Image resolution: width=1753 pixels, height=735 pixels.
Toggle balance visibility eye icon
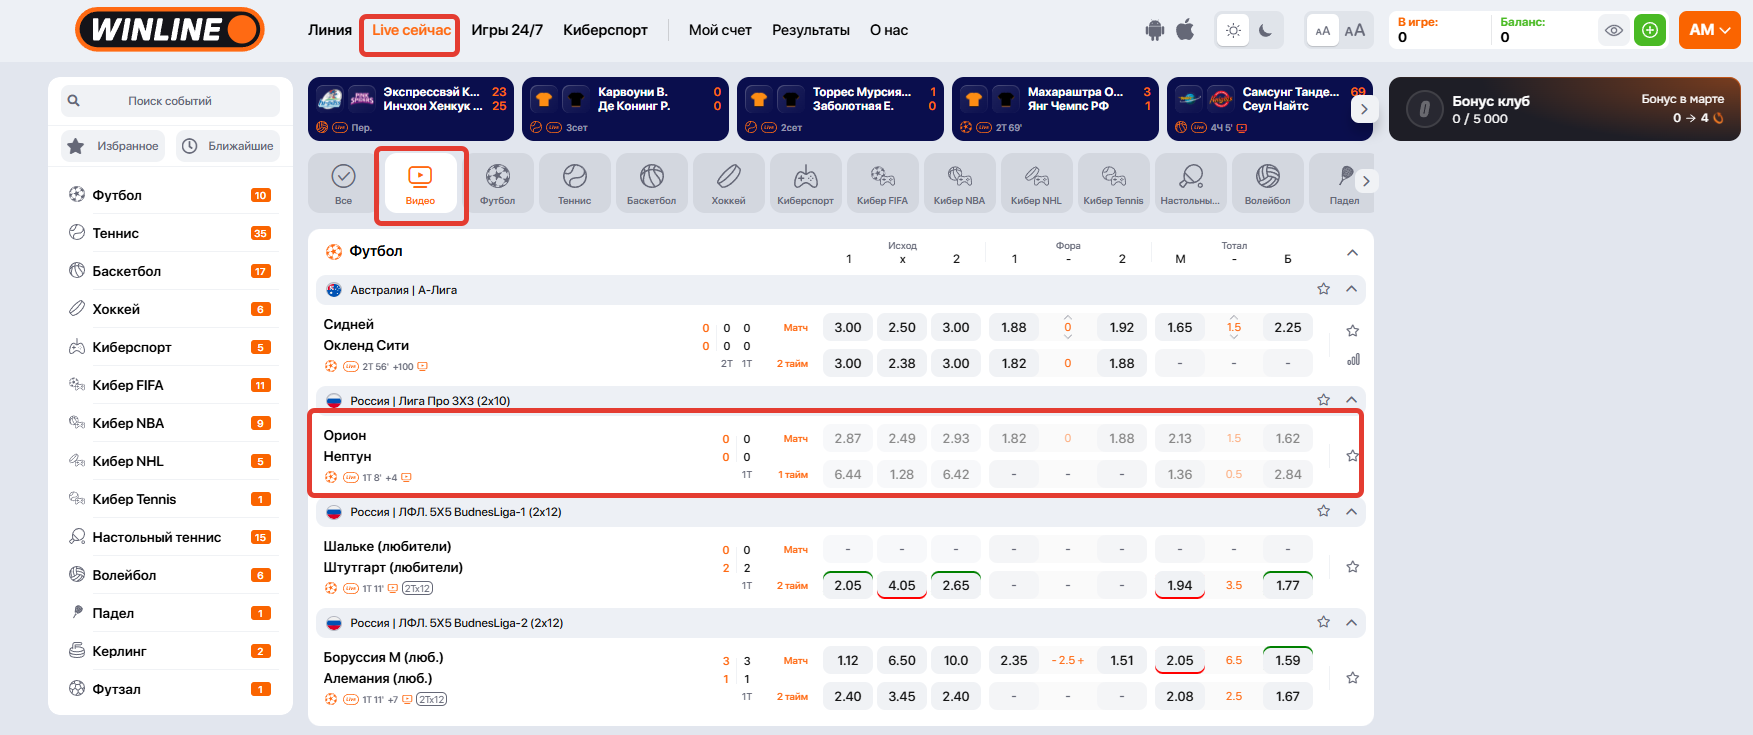[x=1614, y=30]
